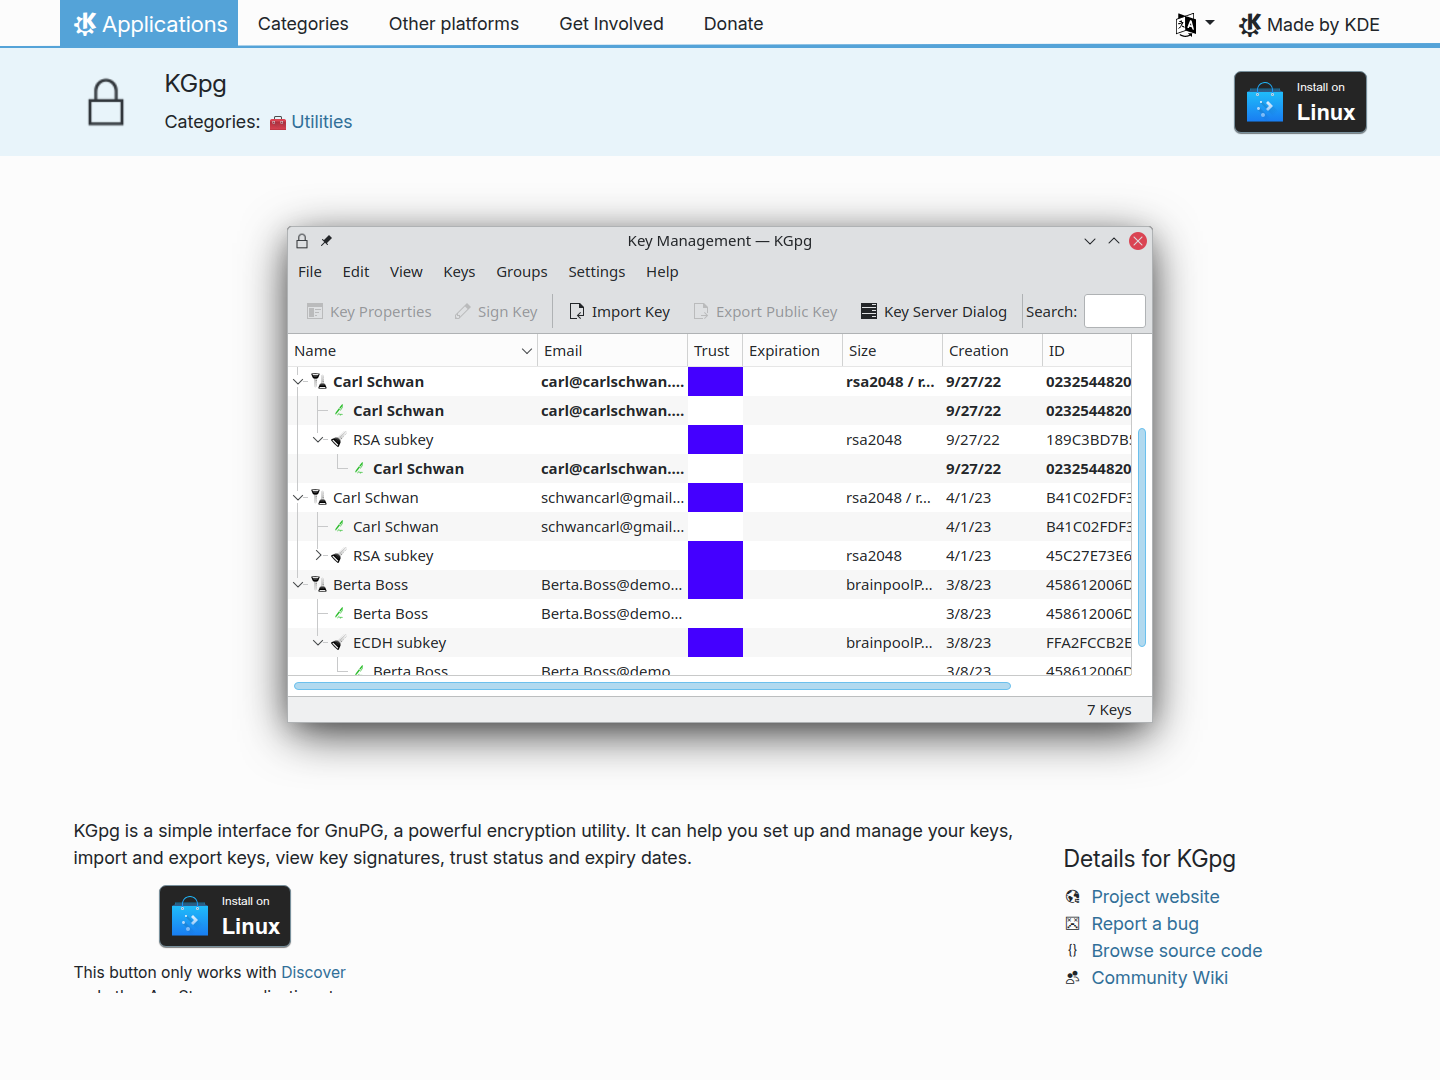Image resolution: width=1440 pixels, height=1080 pixels.
Task: Select the ID cell 45C27E73E6
Action: (x=1088, y=556)
